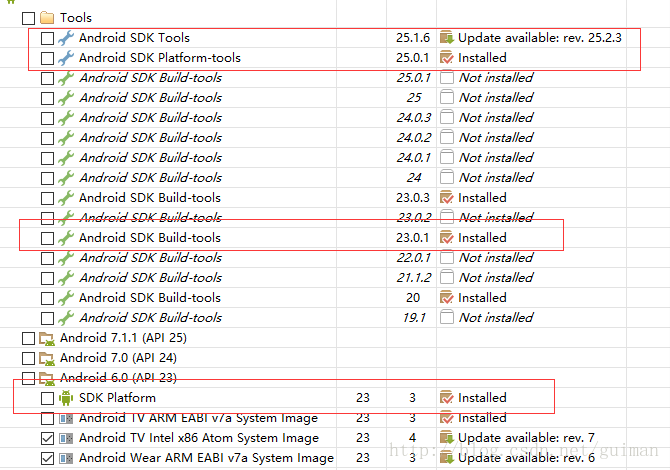Select the checkbox for Build-tools 22.0.1
The height and width of the screenshot is (470, 670).
pyautogui.click(x=47, y=258)
